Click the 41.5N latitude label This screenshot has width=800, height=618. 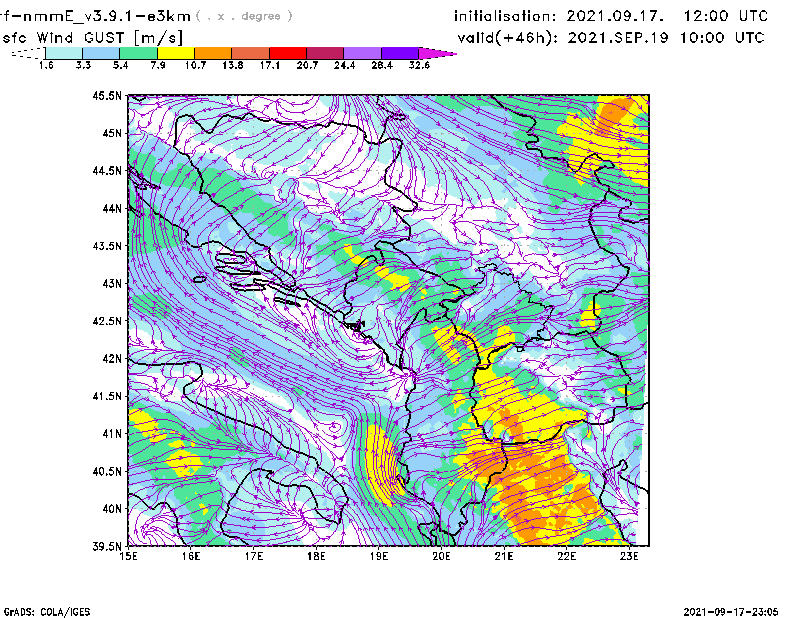tap(107, 396)
